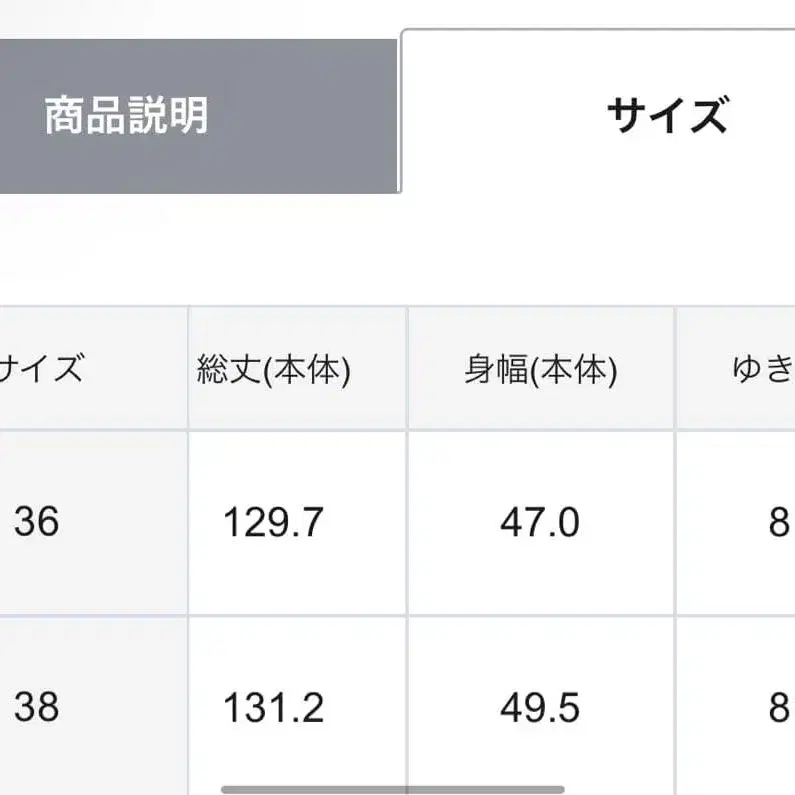Viewport: 795px width, 795px height.
Task: Click scrollbar track left of the thumb
Action: 110,788
